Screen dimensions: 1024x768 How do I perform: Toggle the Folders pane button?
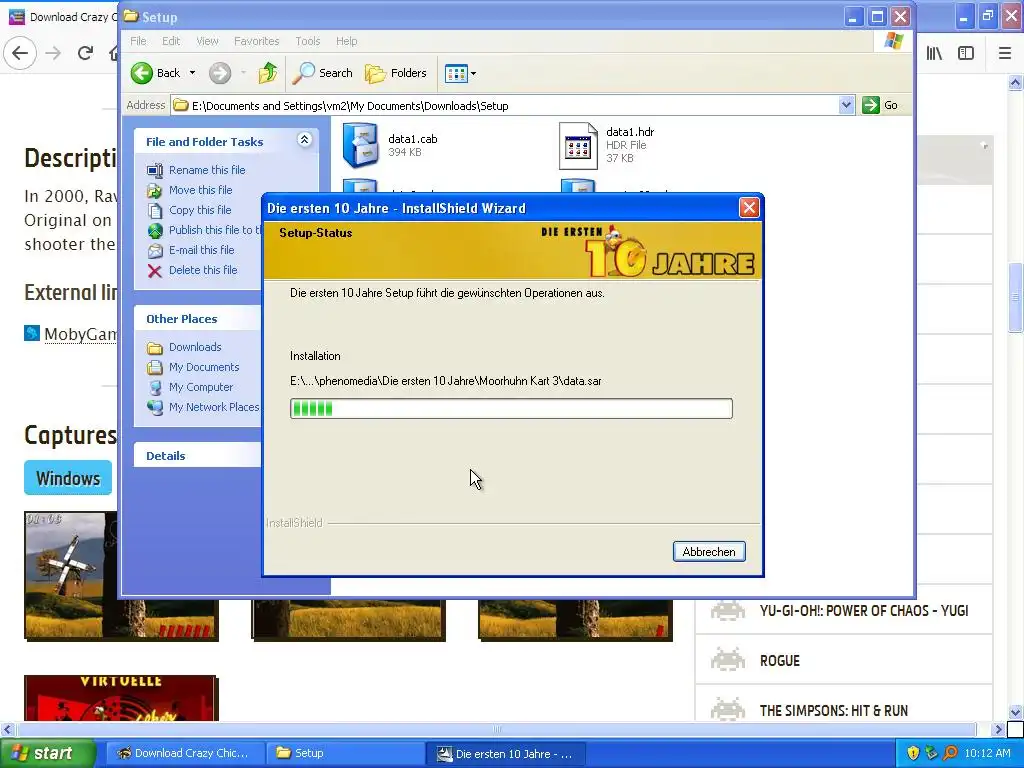(396, 73)
